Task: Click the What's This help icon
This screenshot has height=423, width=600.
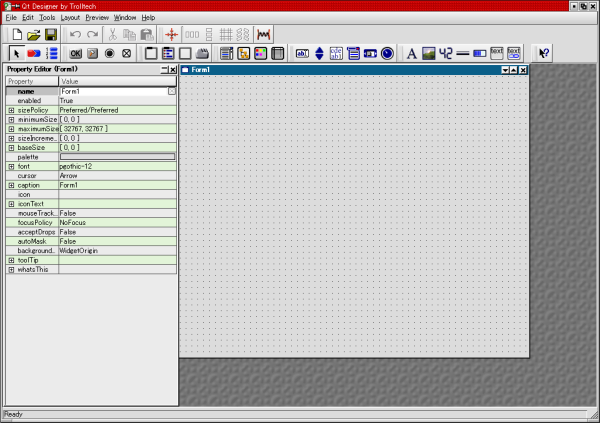Action: pyautogui.click(x=544, y=53)
